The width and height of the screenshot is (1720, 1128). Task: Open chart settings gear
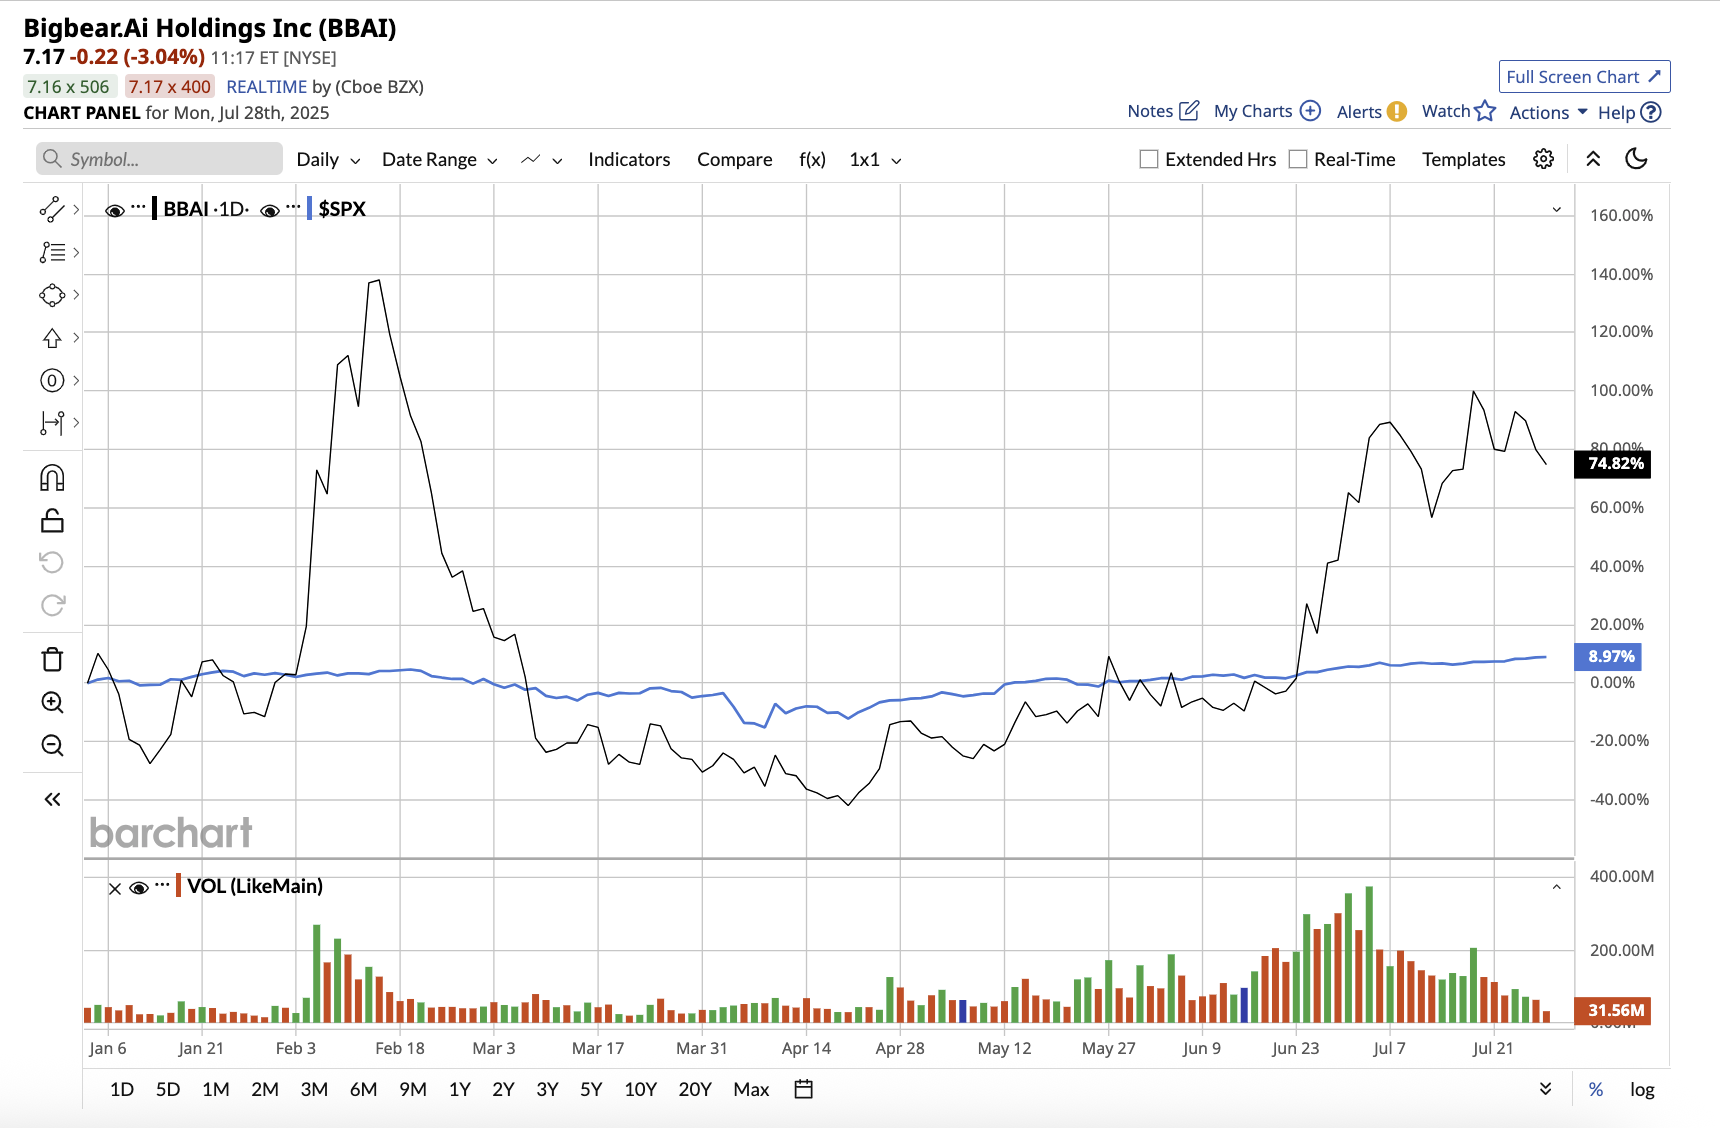point(1543,159)
